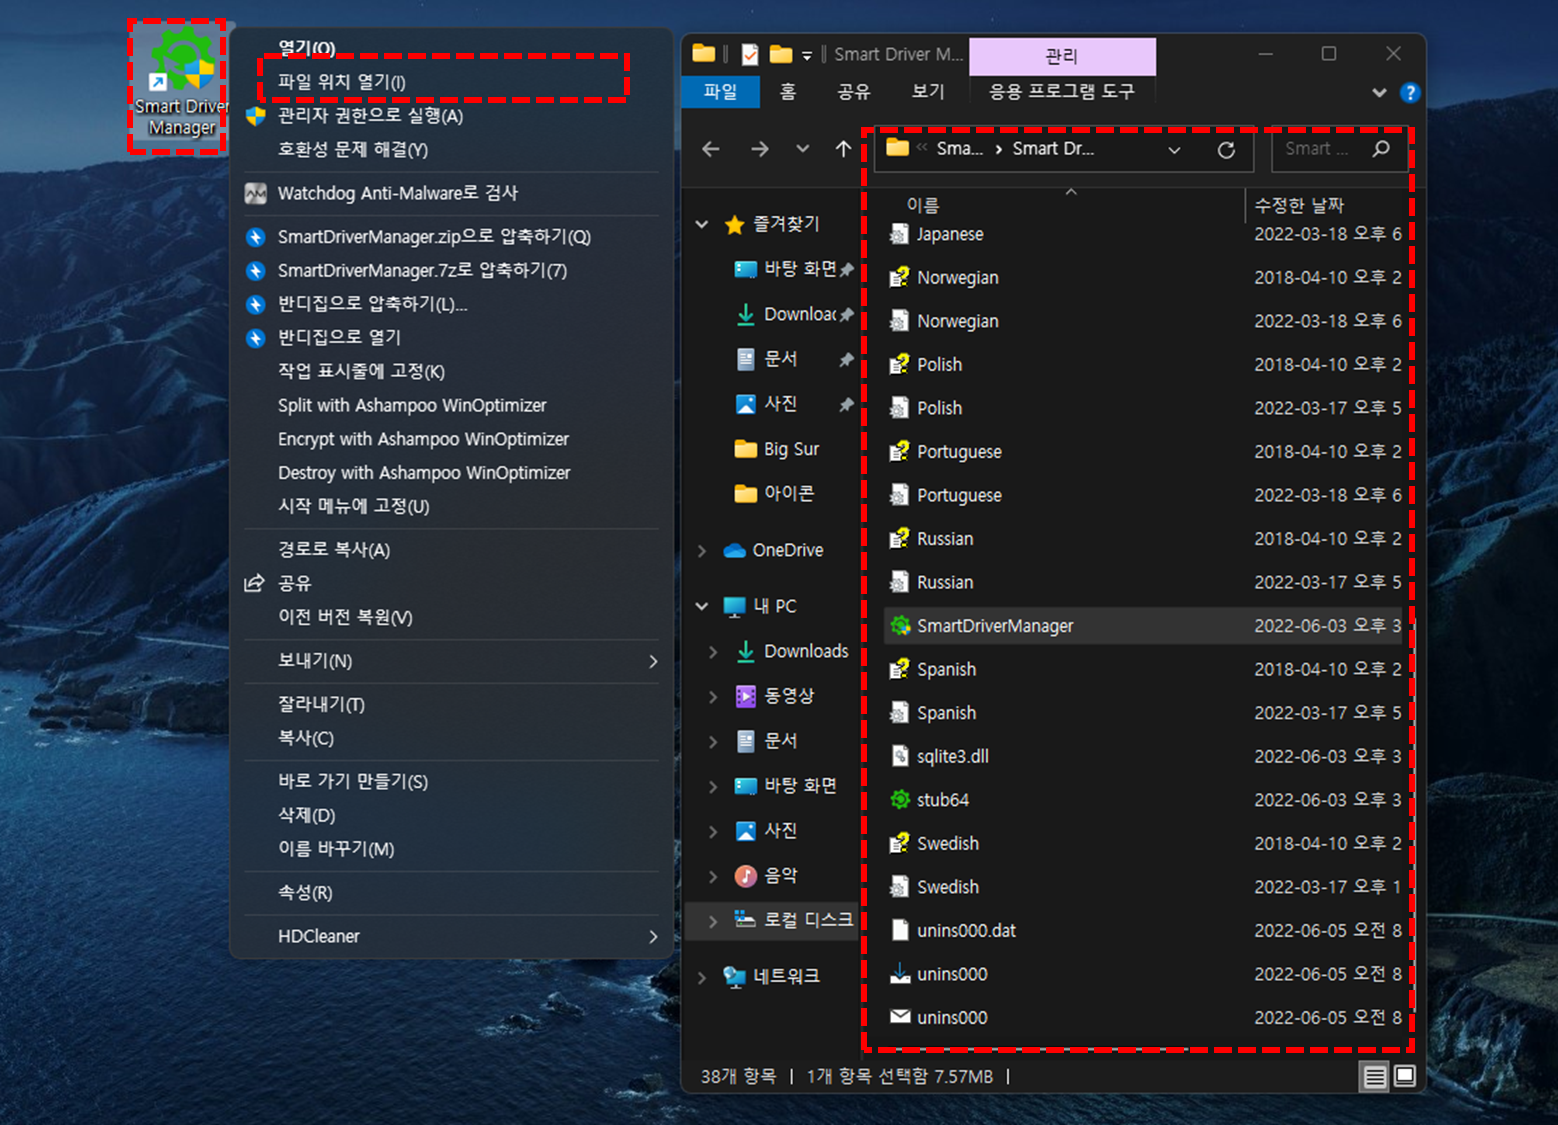Screen dimensions: 1558x1125
Task: Click the 네트워크 network icon in navigation pane
Action: 734,977
